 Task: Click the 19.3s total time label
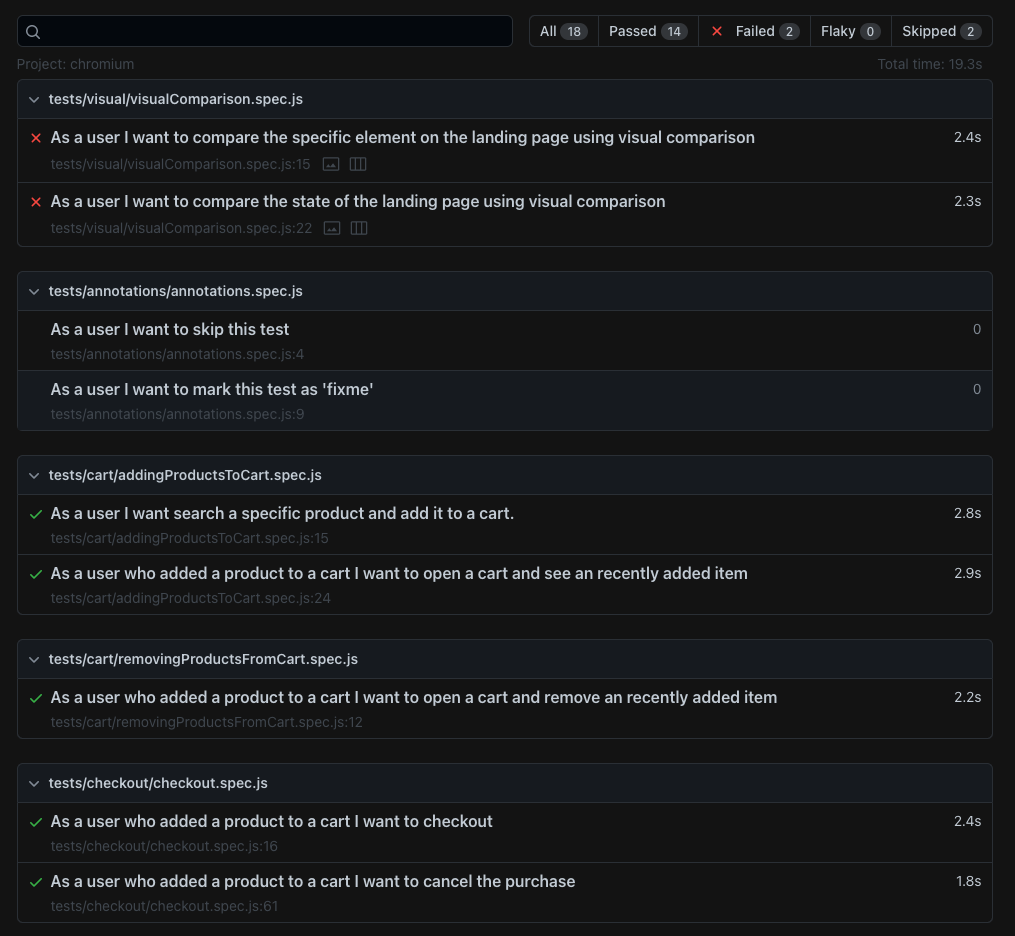click(x=930, y=63)
